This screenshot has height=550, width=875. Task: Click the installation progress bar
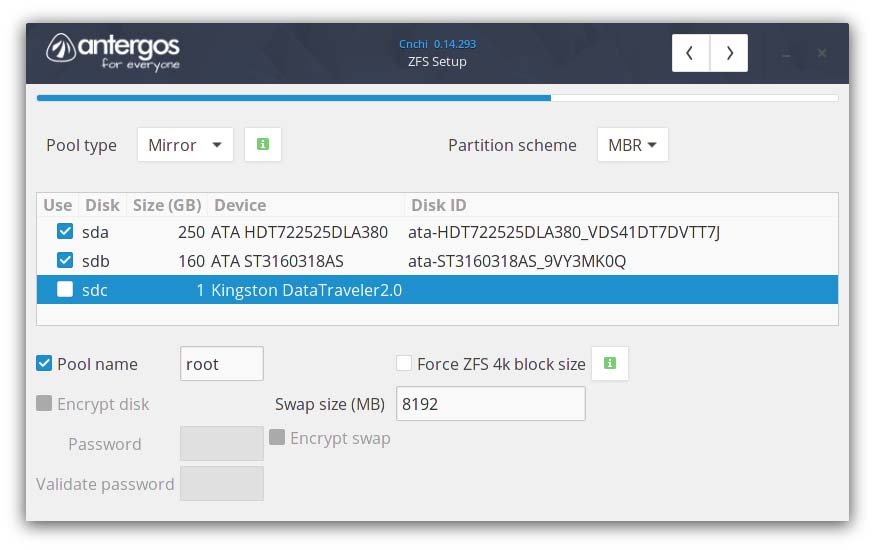pos(437,98)
